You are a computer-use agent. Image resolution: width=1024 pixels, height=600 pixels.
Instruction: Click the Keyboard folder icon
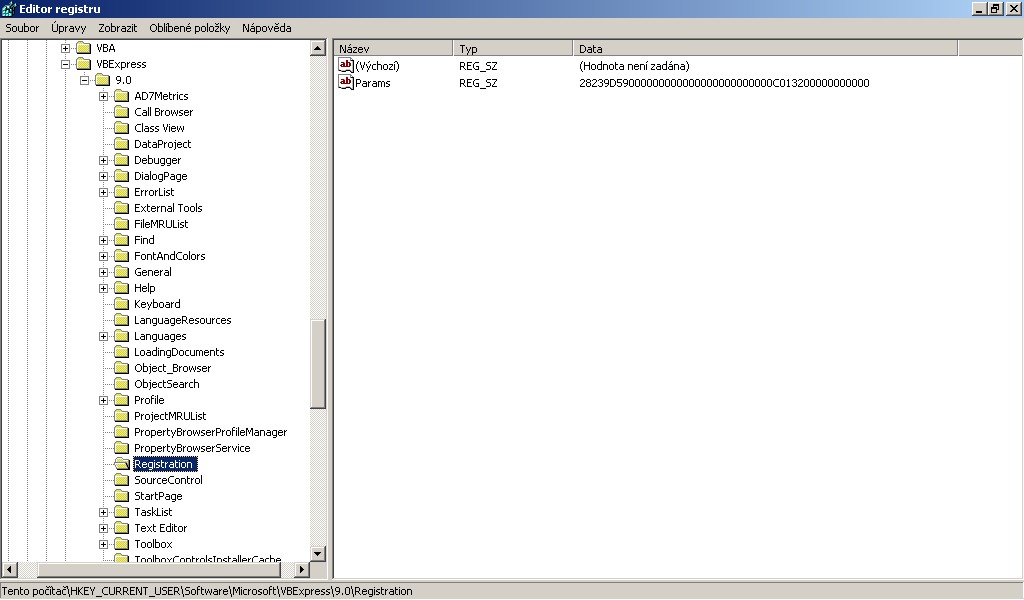[122, 304]
